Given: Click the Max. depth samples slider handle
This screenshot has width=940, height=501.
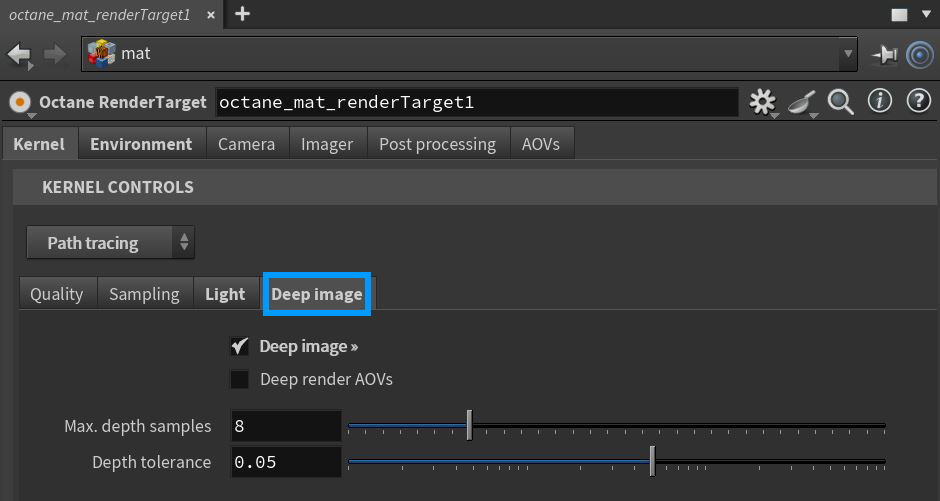Looking at the screenshot, I should point(469,426).
